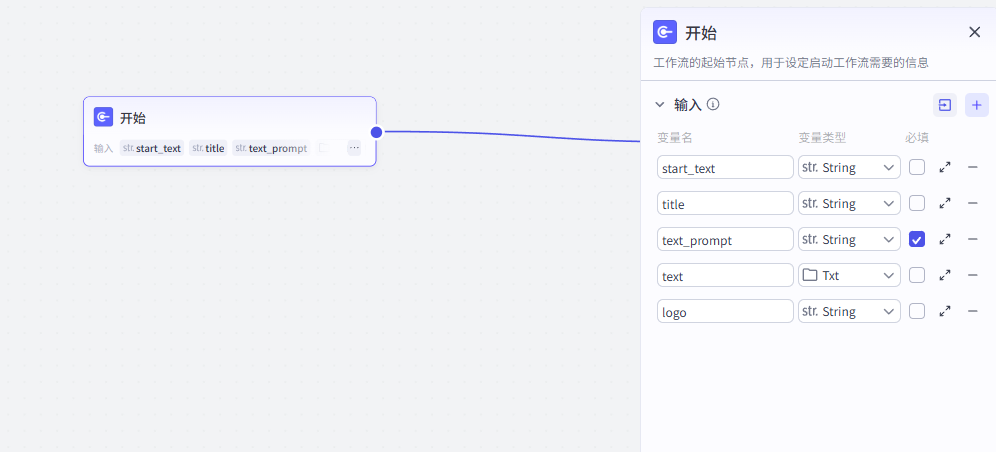Change the Txt file type dropdown
Image resolution: width=996 pixels, height=452 pixels.
coord(849,276)
